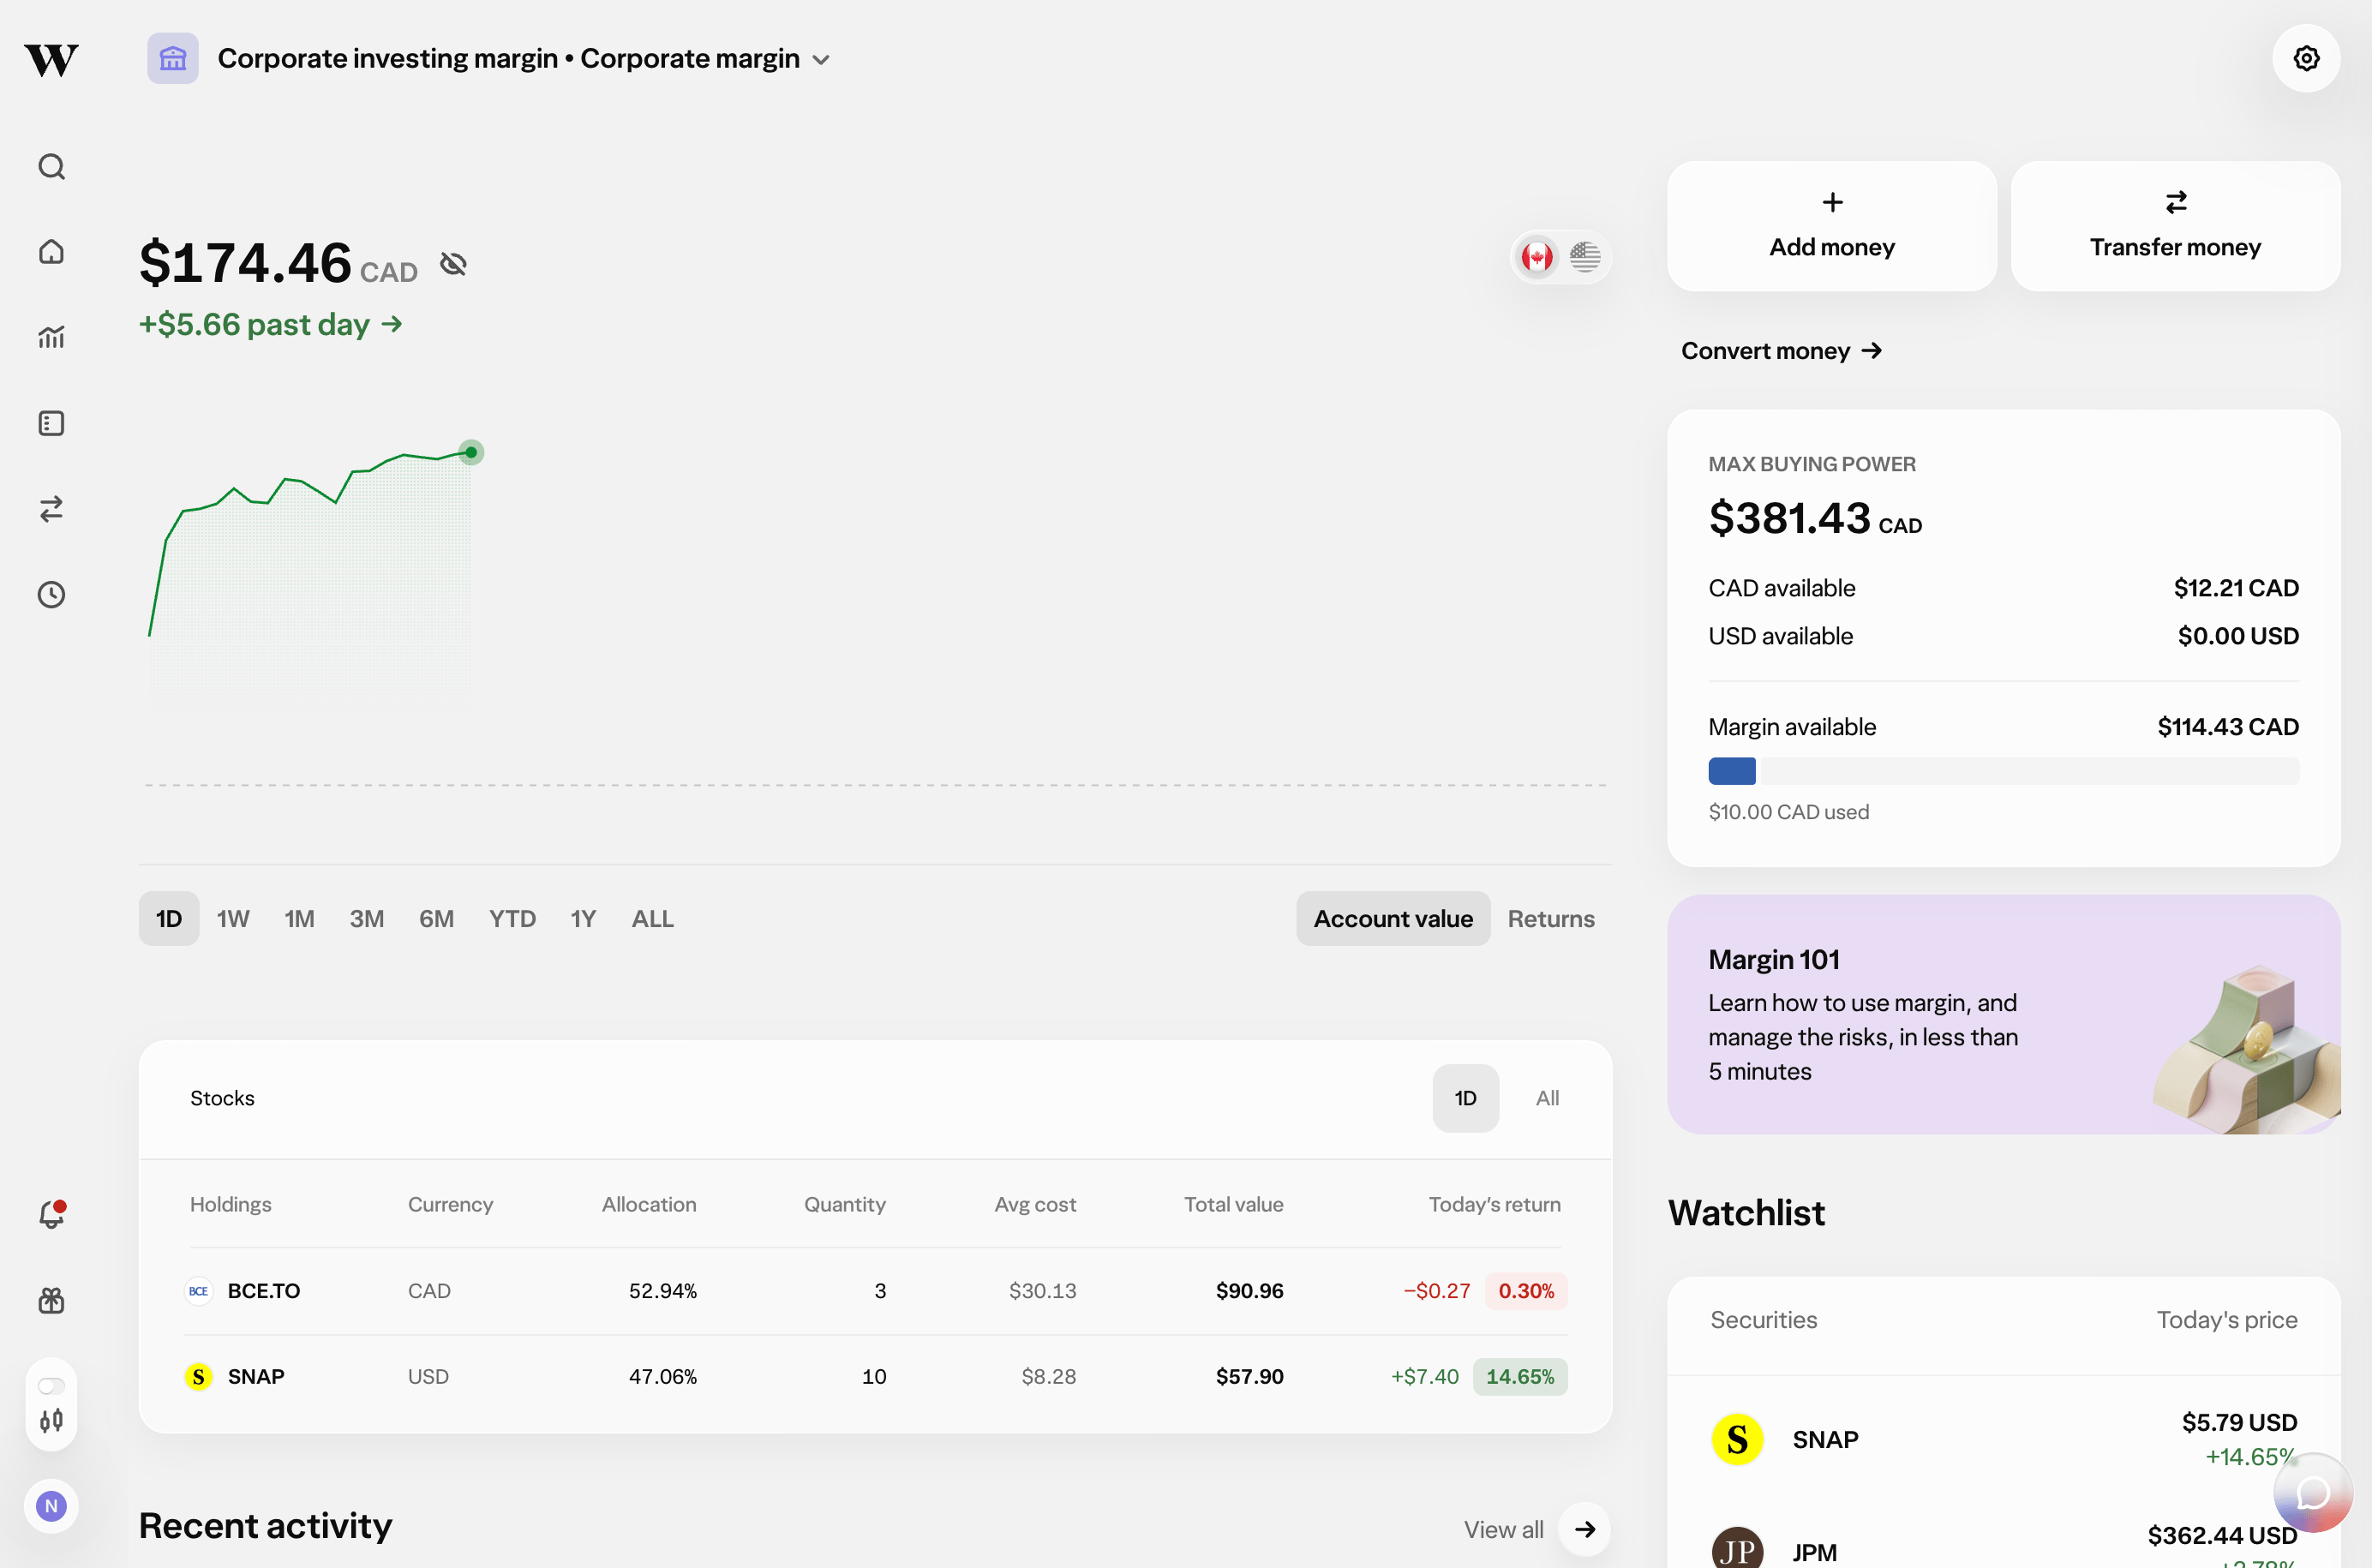Select the 1M chart range
Viewport: 2372px width, 1568px height.
pos(299,918)
